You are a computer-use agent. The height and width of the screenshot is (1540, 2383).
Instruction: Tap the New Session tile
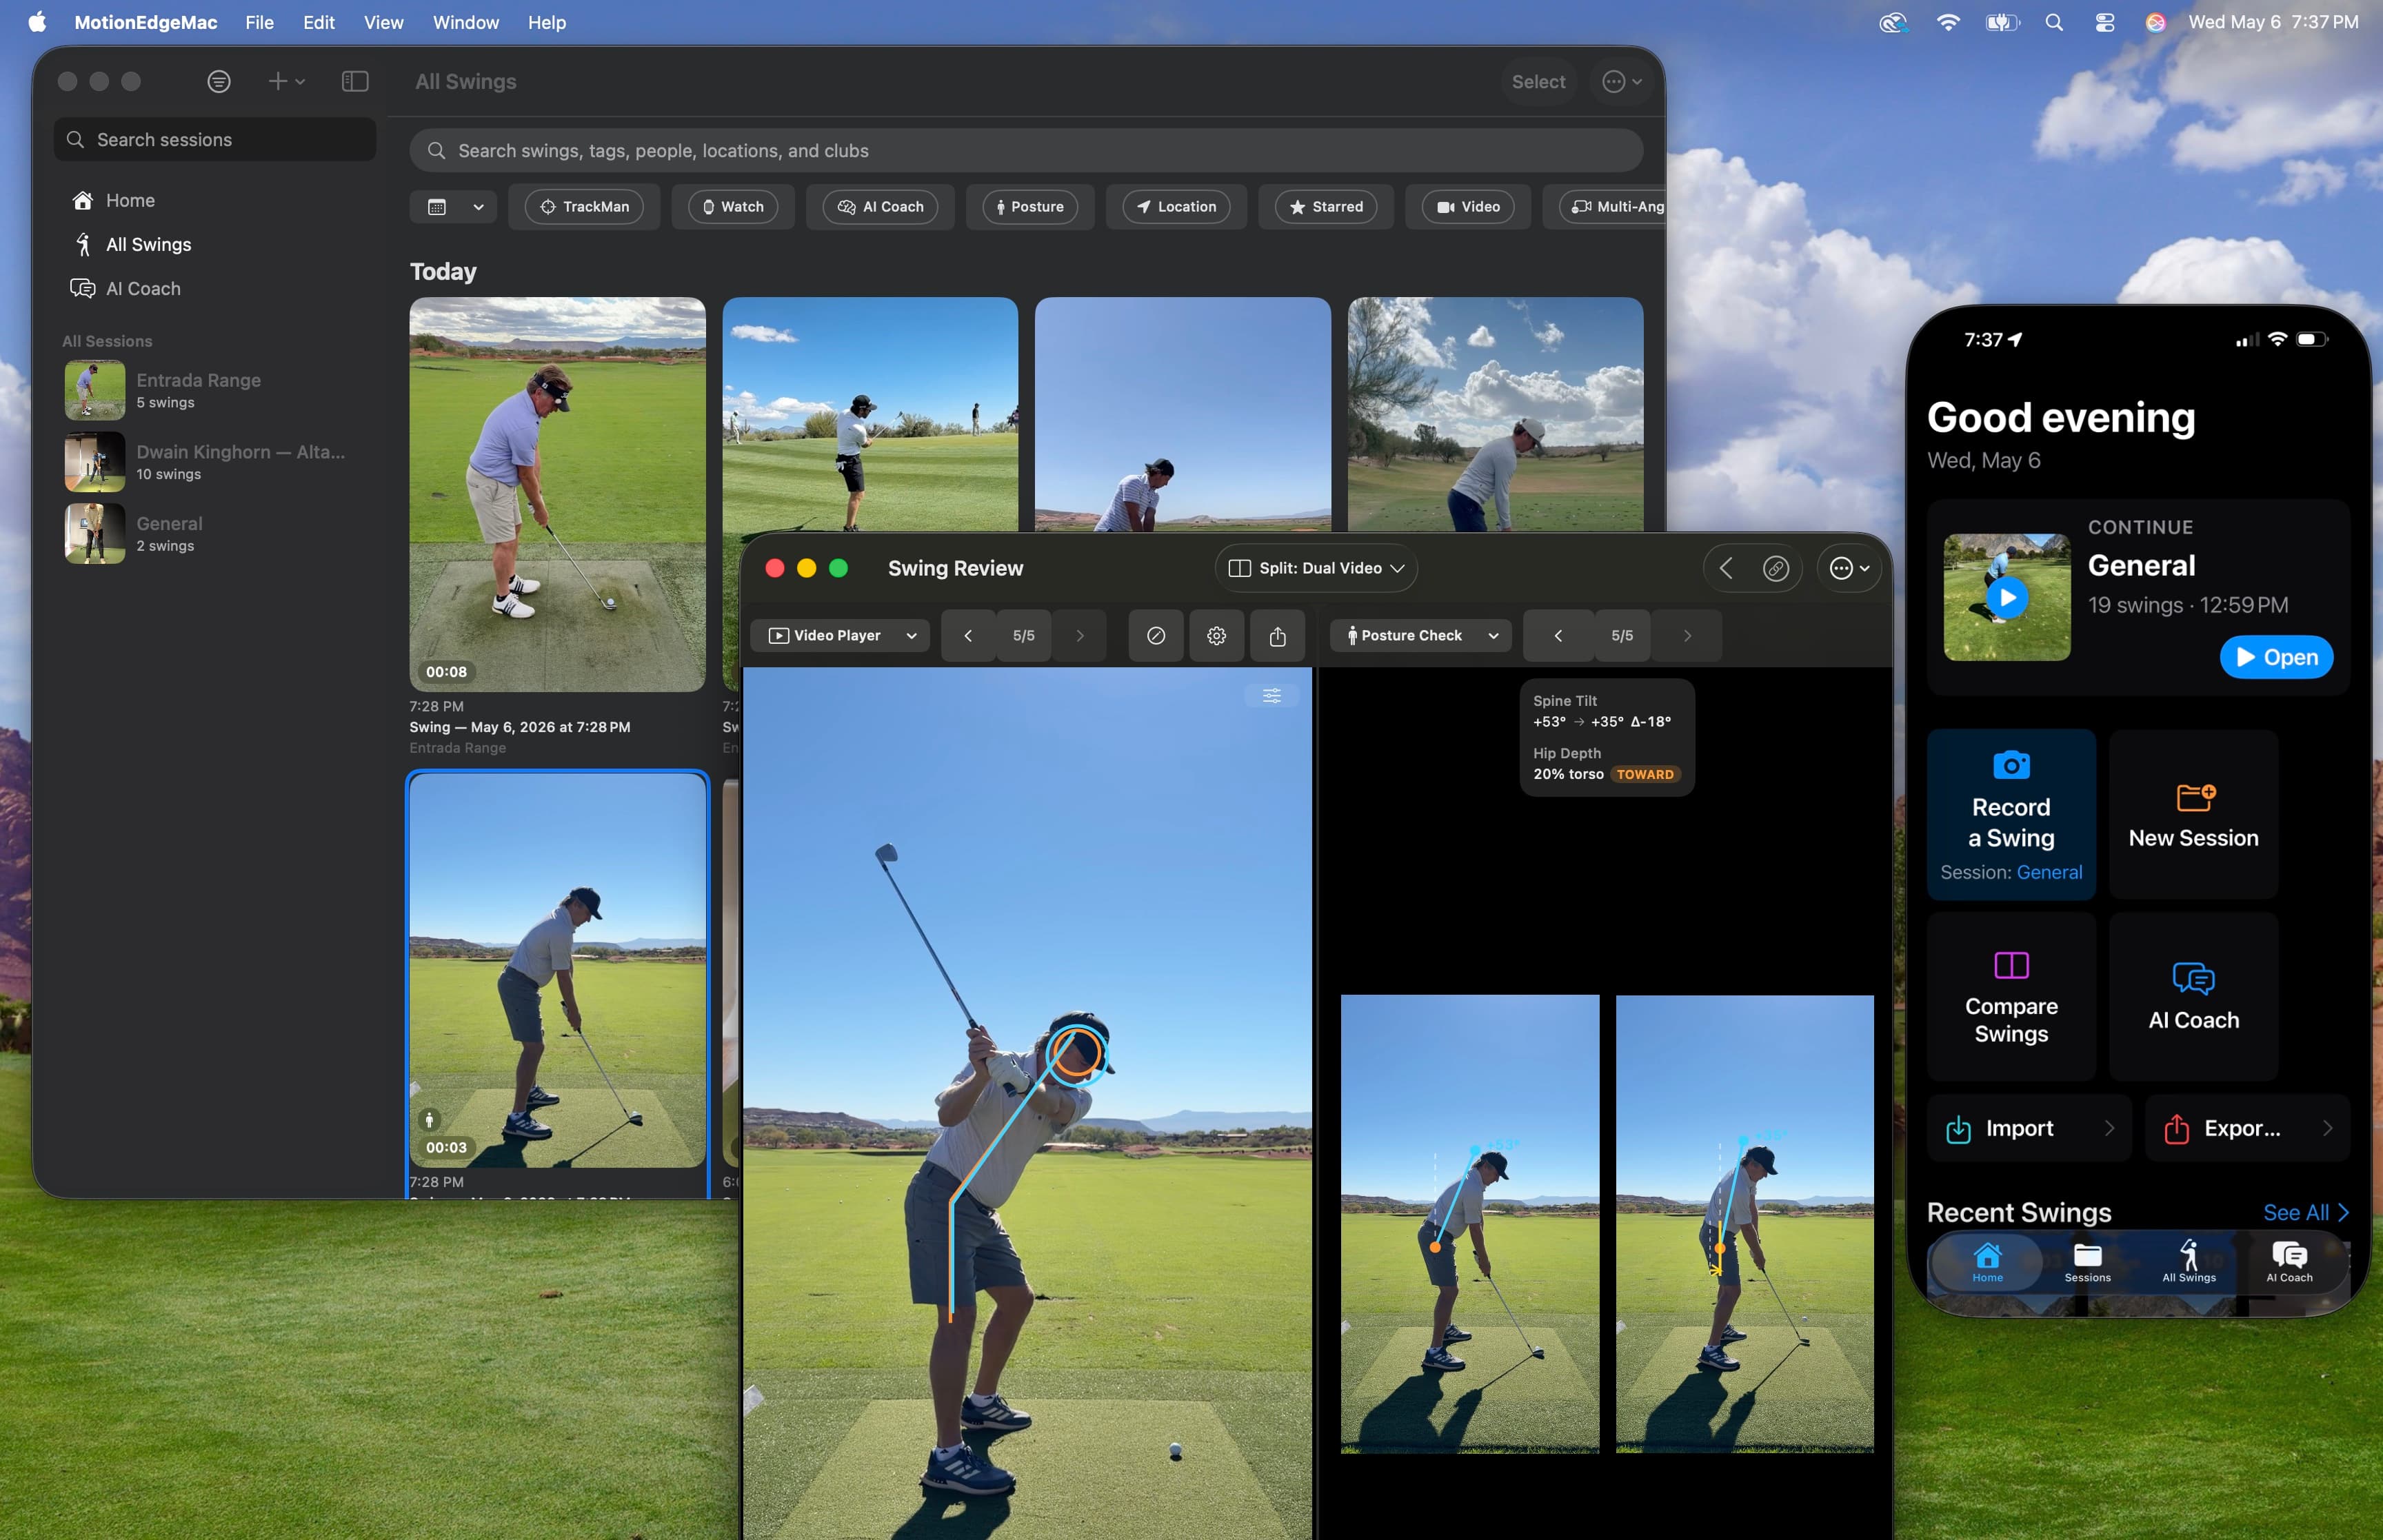[x=2193, y=814]
